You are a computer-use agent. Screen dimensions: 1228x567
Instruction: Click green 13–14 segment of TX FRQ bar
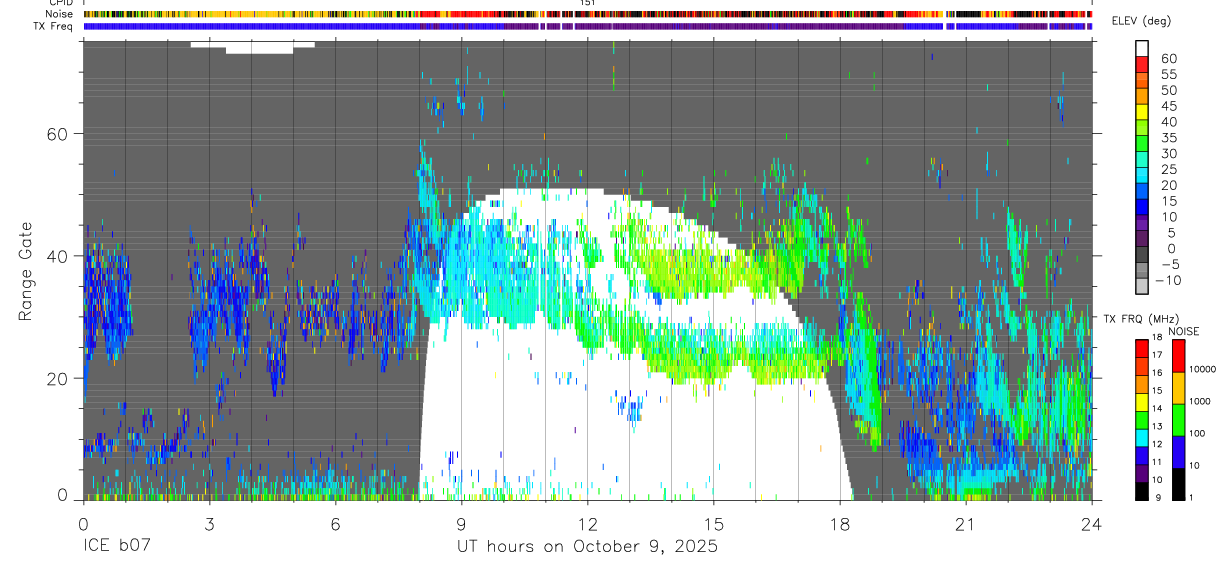tap(1141, 421)
